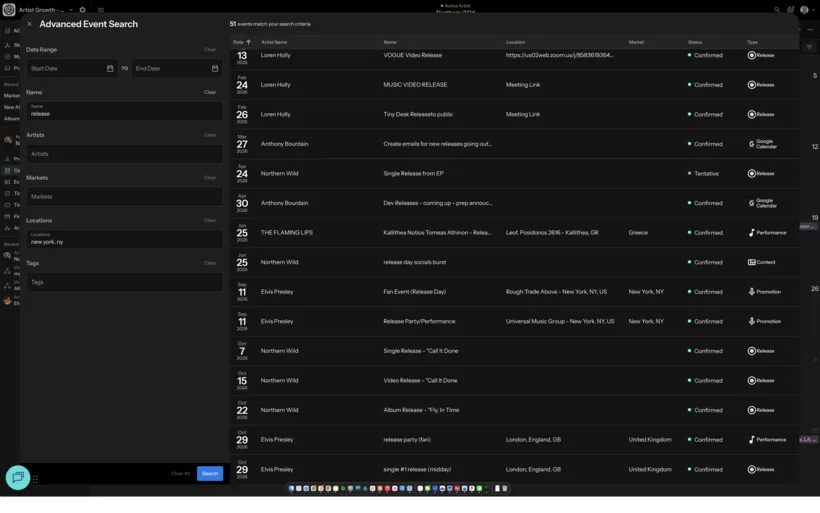
Task: Open the End Date calendar picker icon
Action: point(215,69)
